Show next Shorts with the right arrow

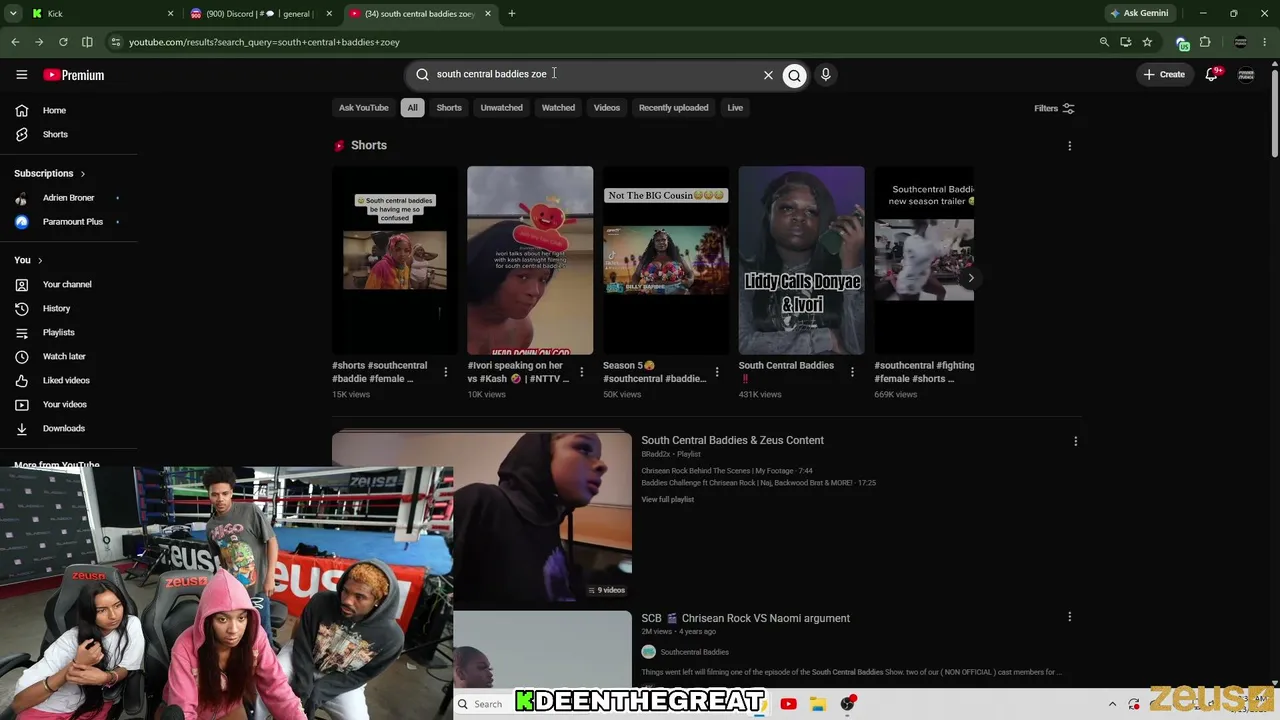pyautogui.click(x=970, y=278)
